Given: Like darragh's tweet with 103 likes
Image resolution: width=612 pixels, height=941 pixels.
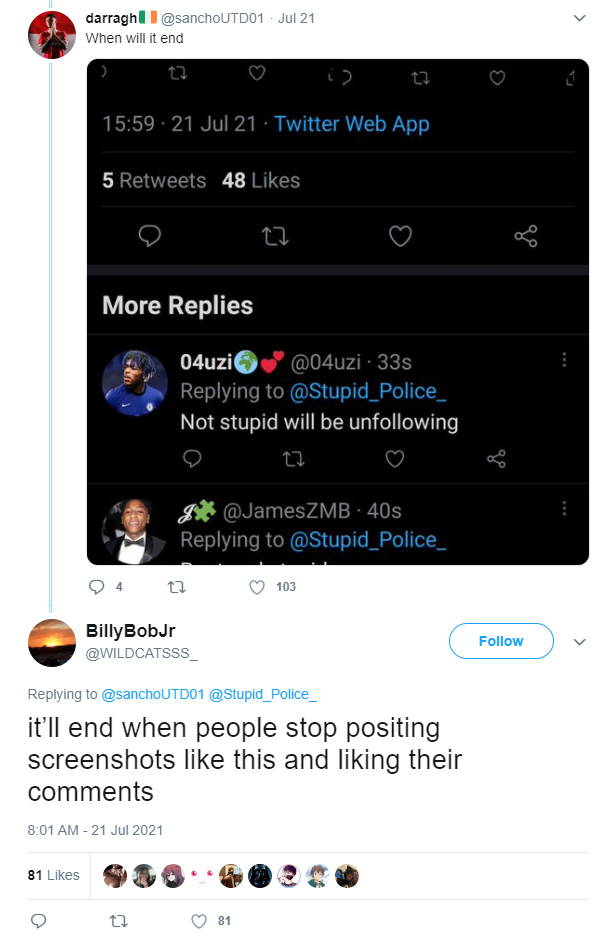Looking at the screenshot, I should tap(257, 586).
